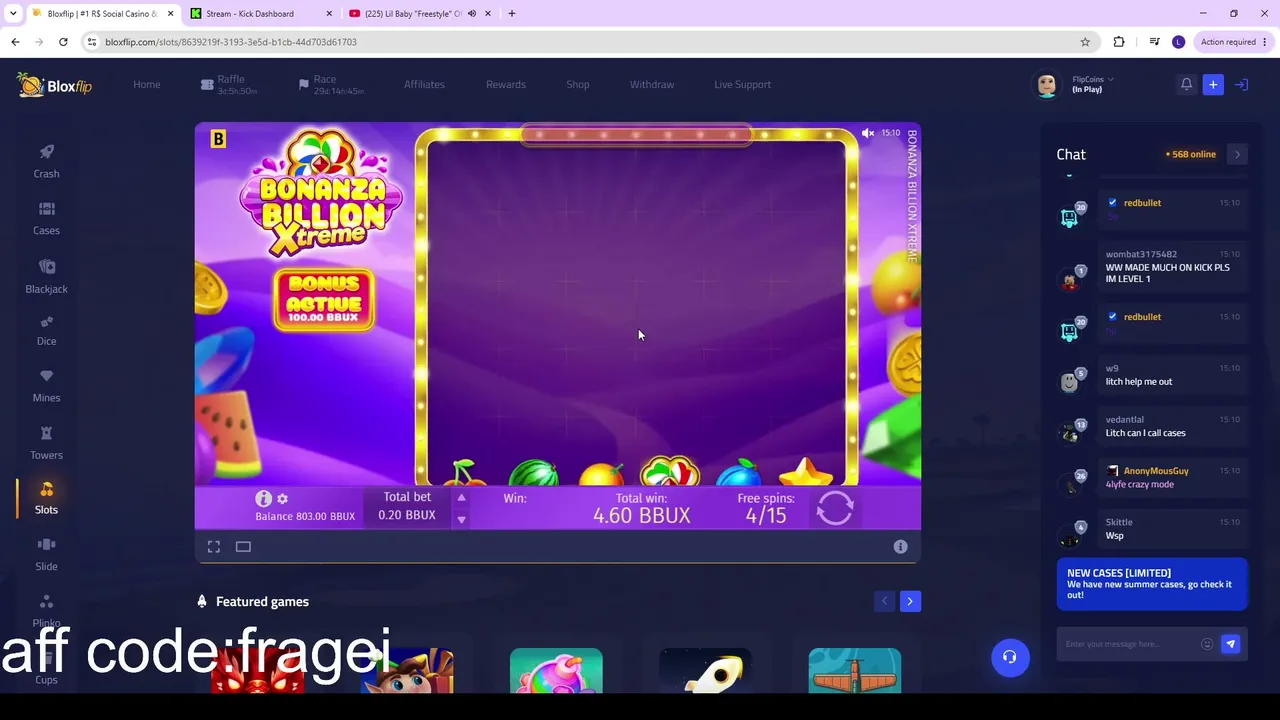The image size is (1280, 720).
Task: Open game information below the slot
Action: [x=900, y=547]
